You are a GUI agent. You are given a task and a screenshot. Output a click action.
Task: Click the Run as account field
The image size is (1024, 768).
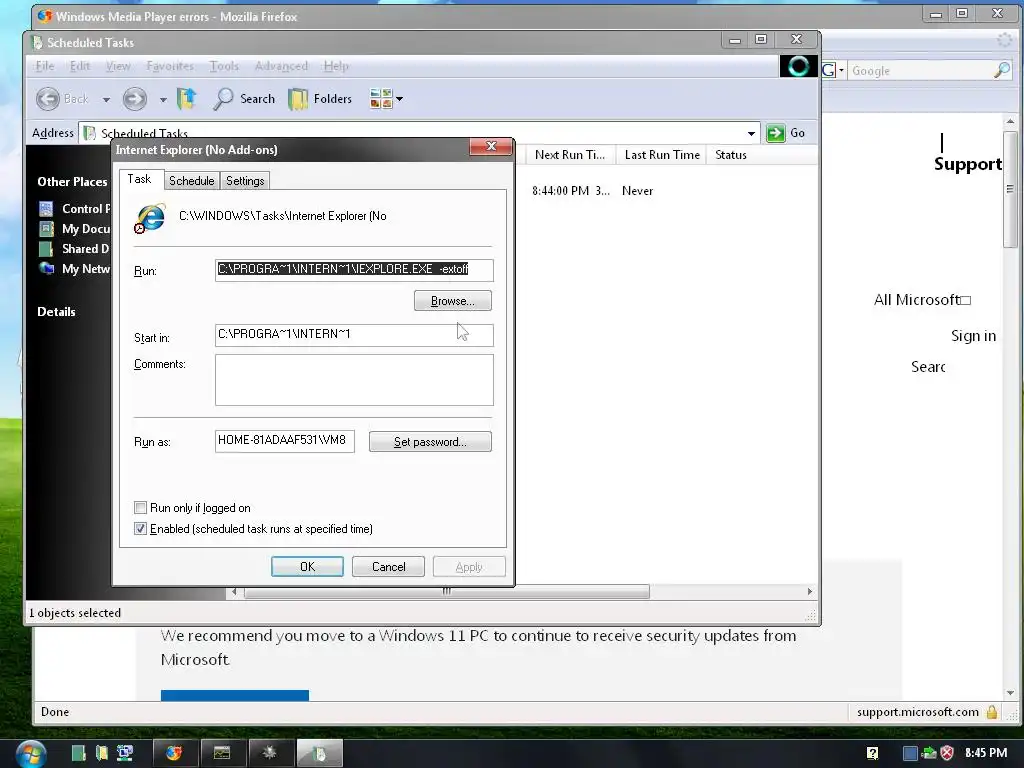285,441
